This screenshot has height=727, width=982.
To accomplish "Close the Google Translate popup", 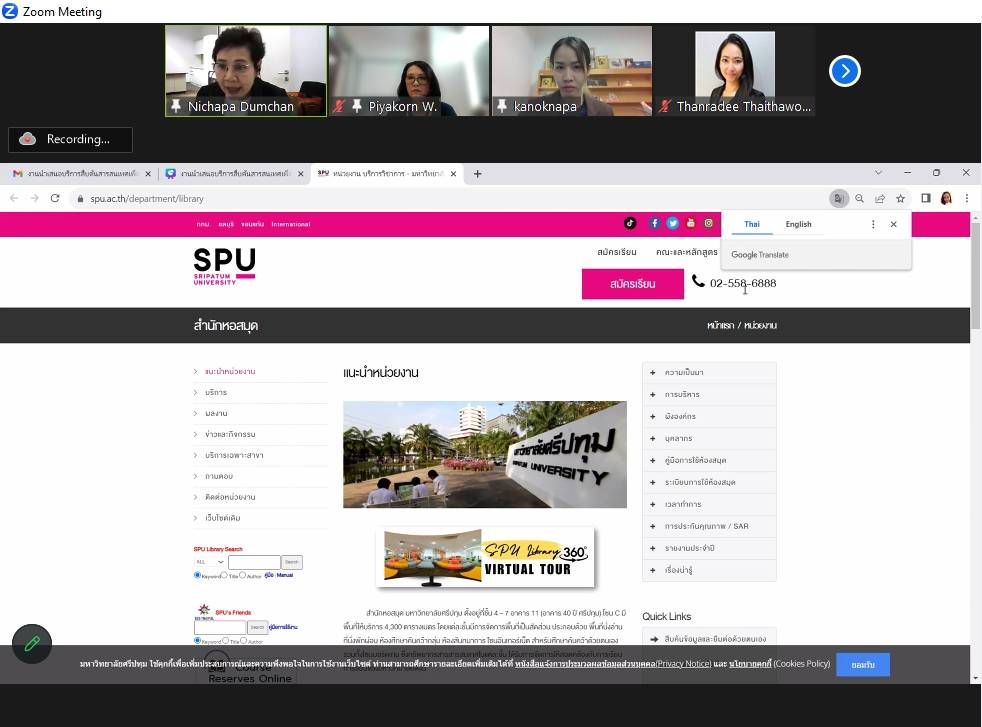I will [893, 224].
